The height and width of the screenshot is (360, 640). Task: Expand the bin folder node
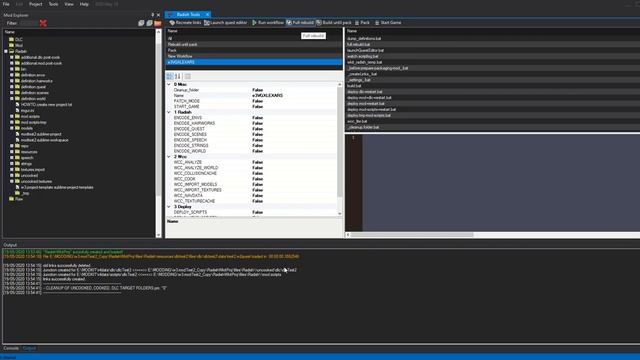click(12, 69)
